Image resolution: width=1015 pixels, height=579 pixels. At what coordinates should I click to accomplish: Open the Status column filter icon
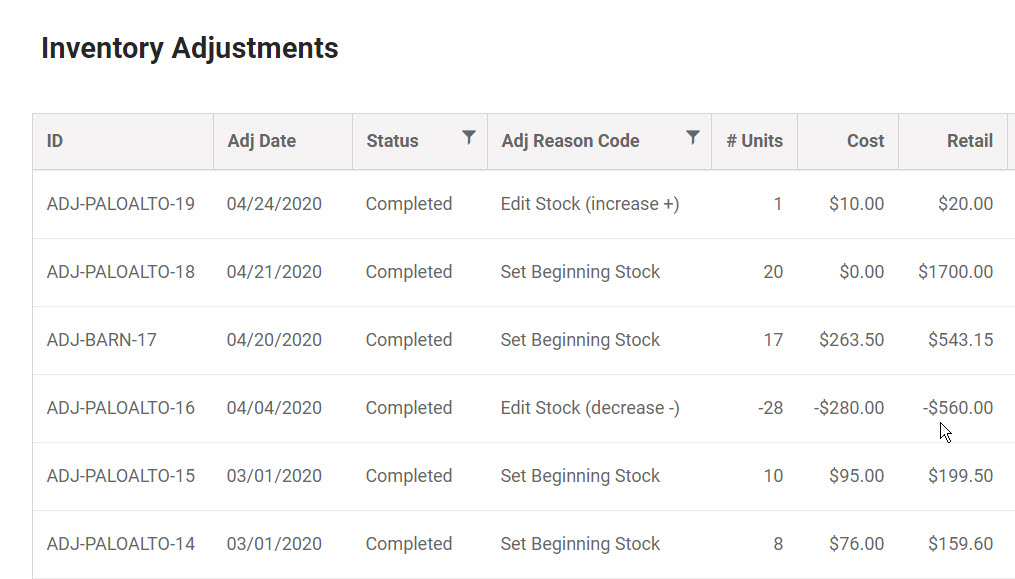click(x=469, y=137)
